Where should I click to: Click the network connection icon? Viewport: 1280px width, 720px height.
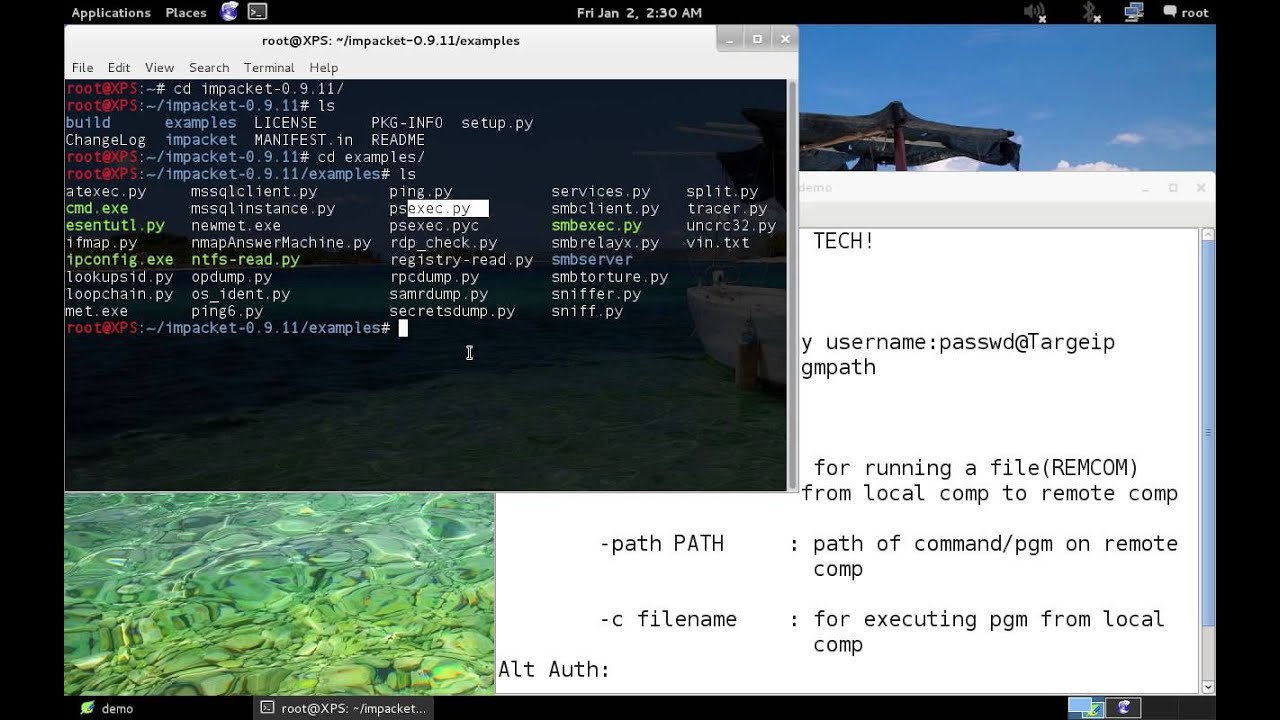(x=1133, y=12)
